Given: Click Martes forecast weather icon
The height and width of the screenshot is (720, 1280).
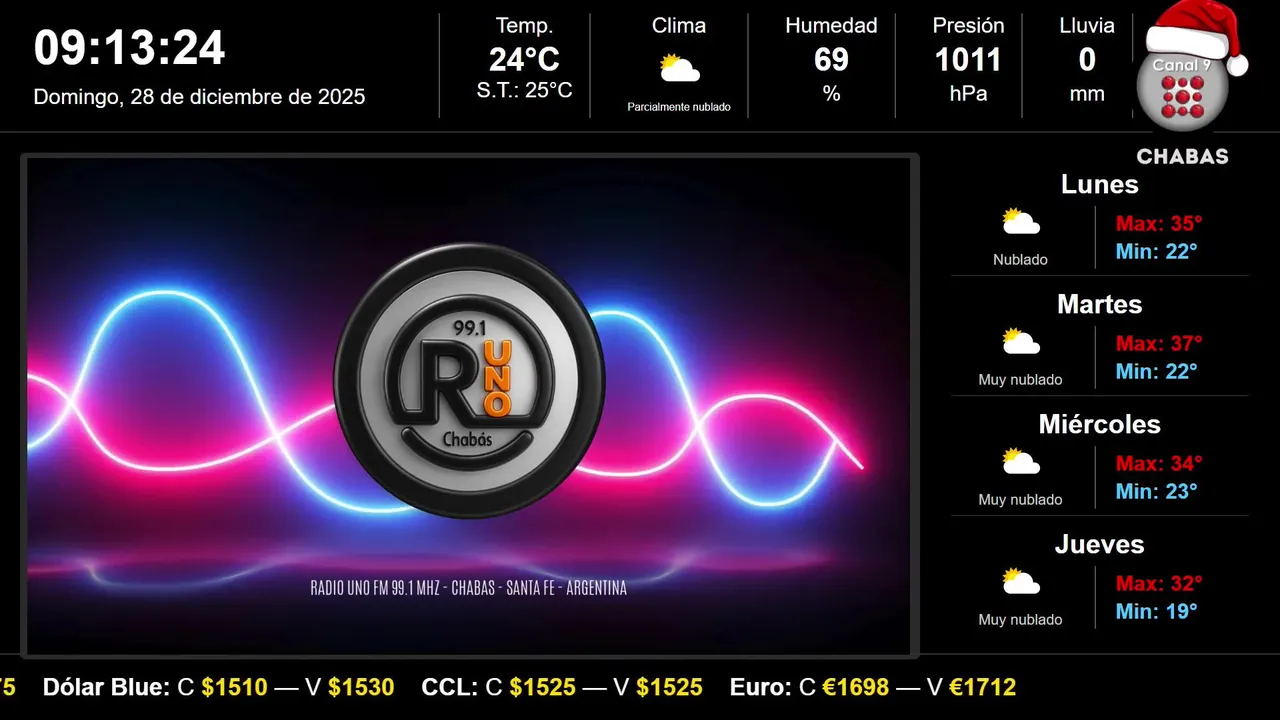Looking at the screenshot, I should 1021,342.
